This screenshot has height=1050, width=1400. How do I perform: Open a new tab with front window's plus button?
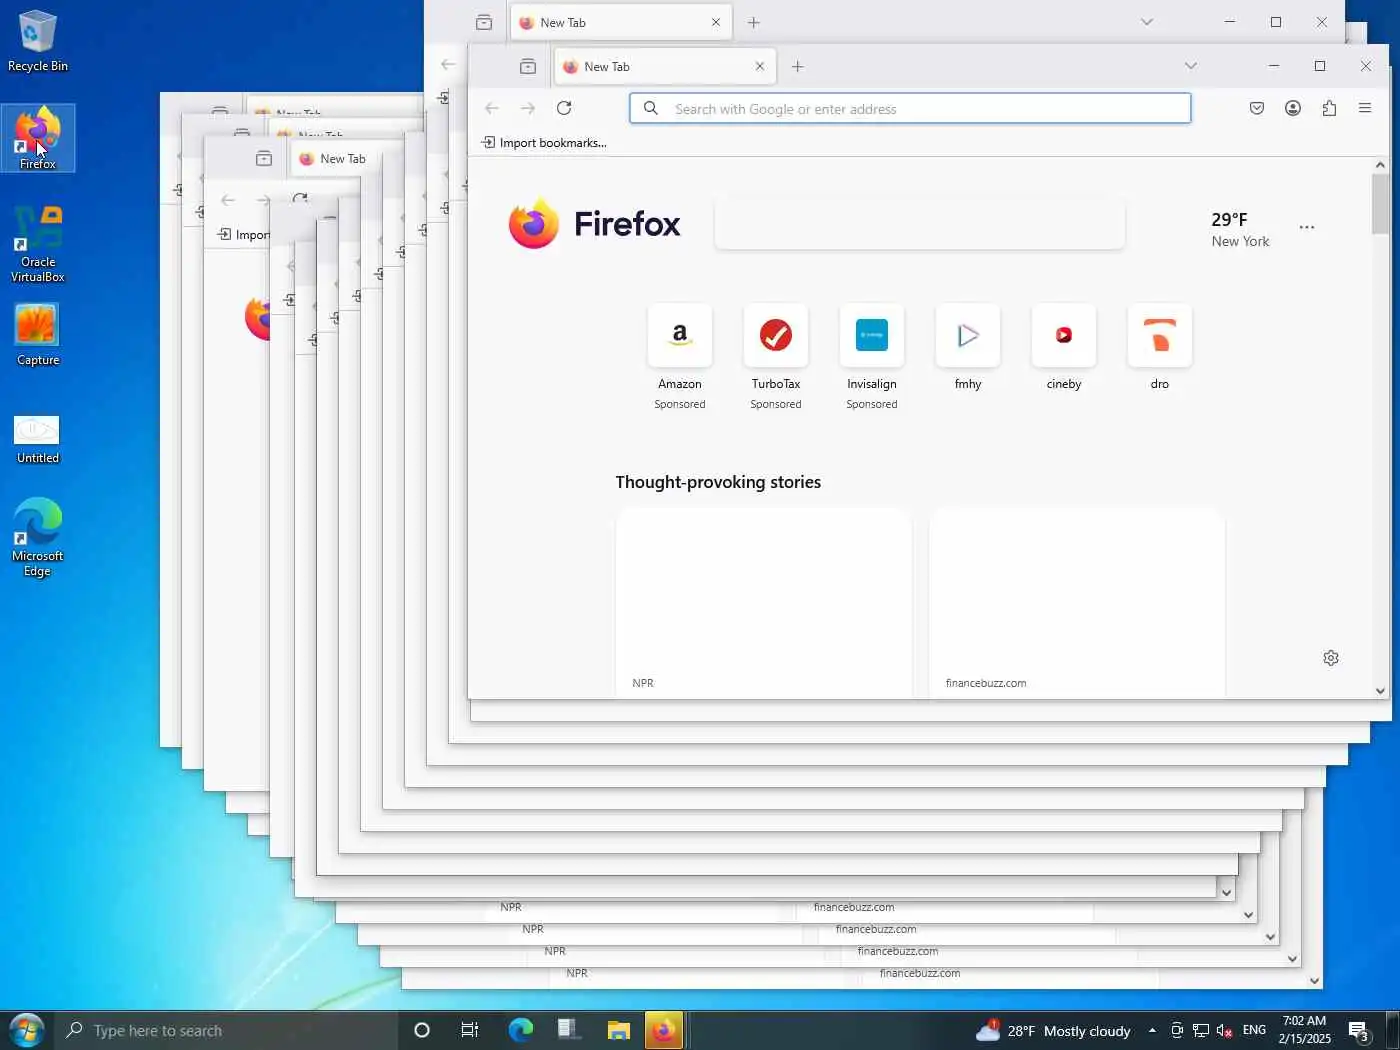[x=797, y=66]
